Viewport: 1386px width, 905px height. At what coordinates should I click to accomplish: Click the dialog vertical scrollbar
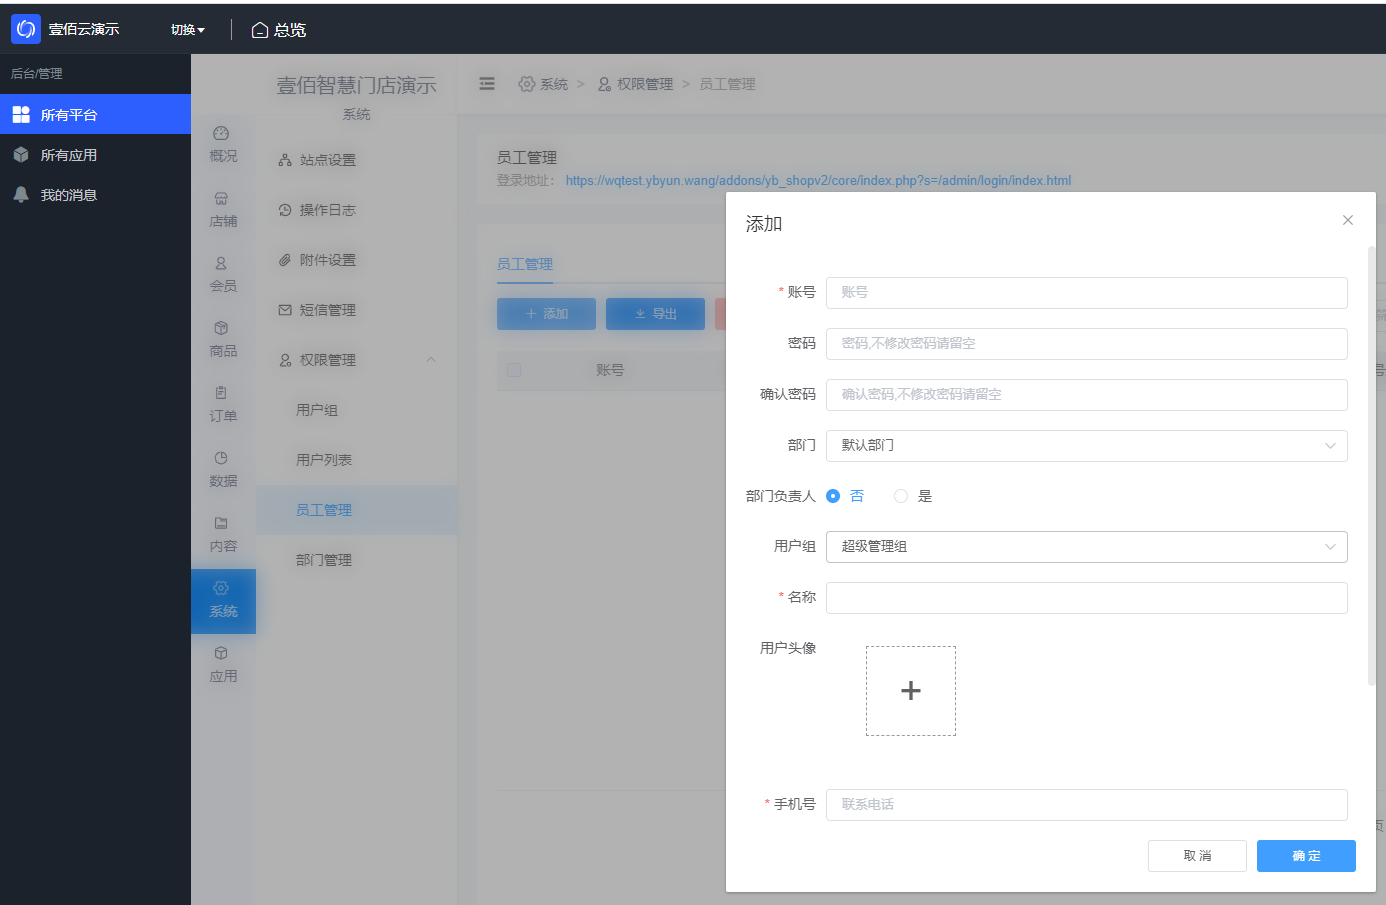(x=1372, y=466)
